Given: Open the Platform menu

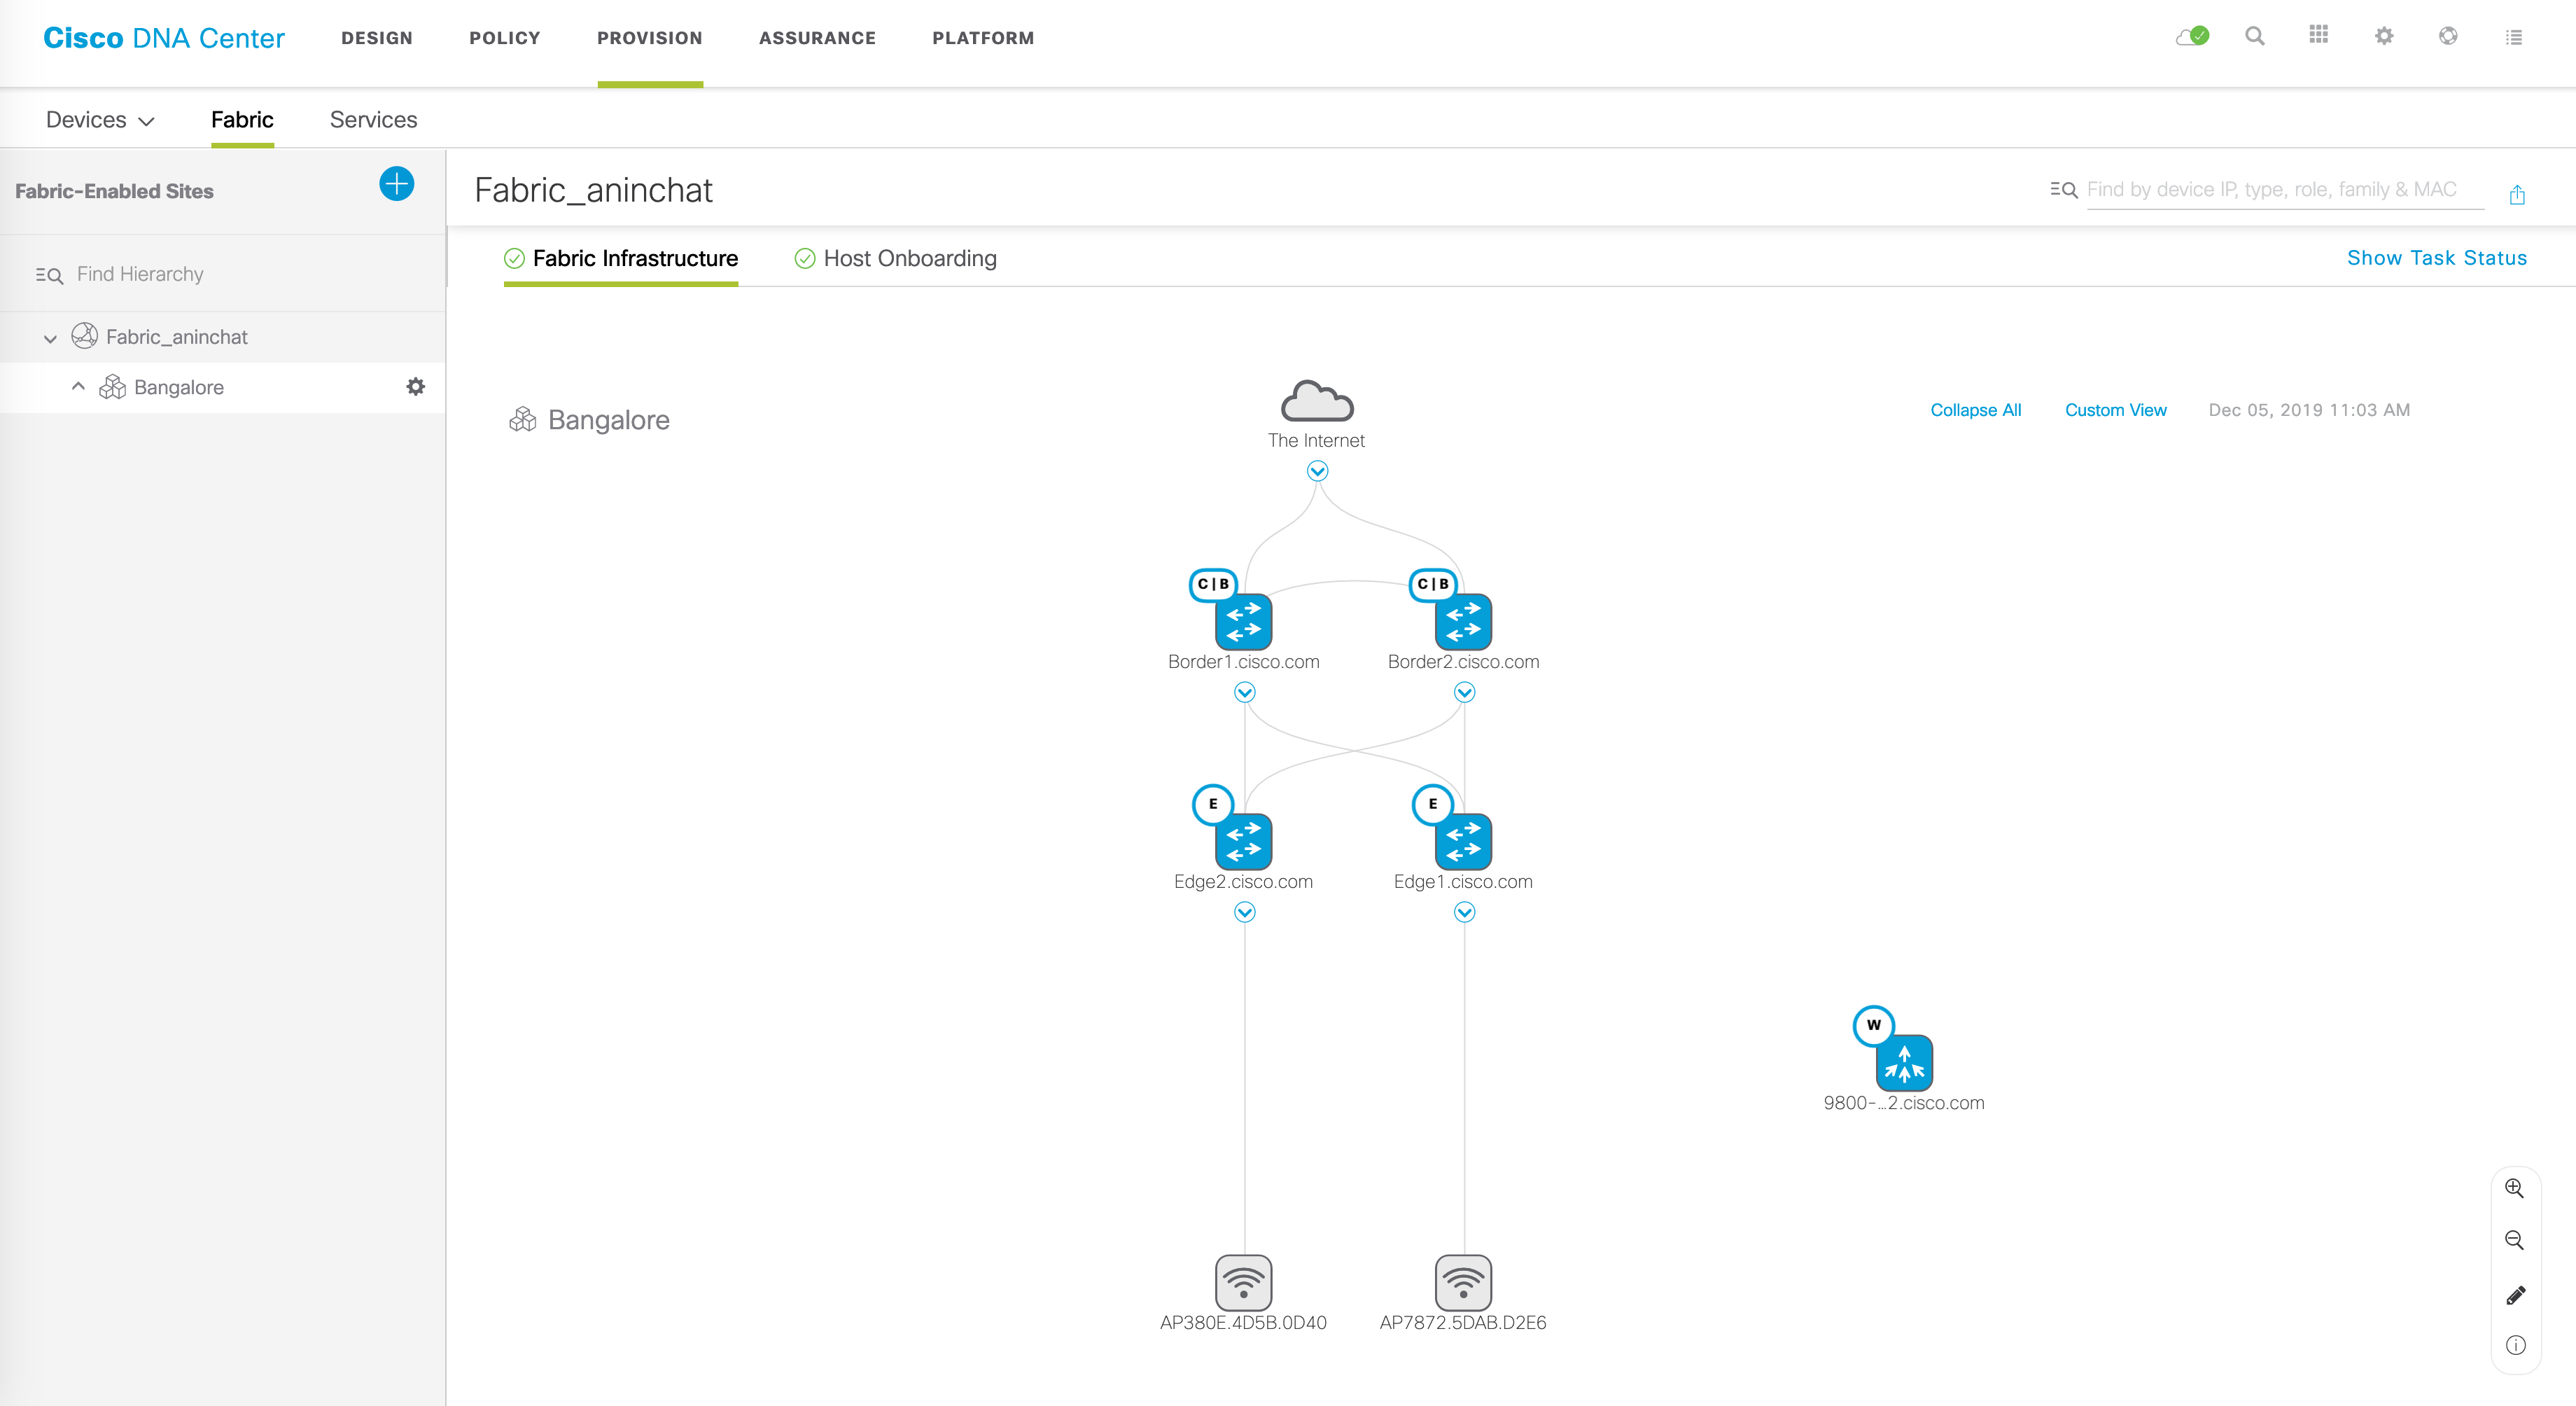Looking at the screenshot, I should 983,38.
